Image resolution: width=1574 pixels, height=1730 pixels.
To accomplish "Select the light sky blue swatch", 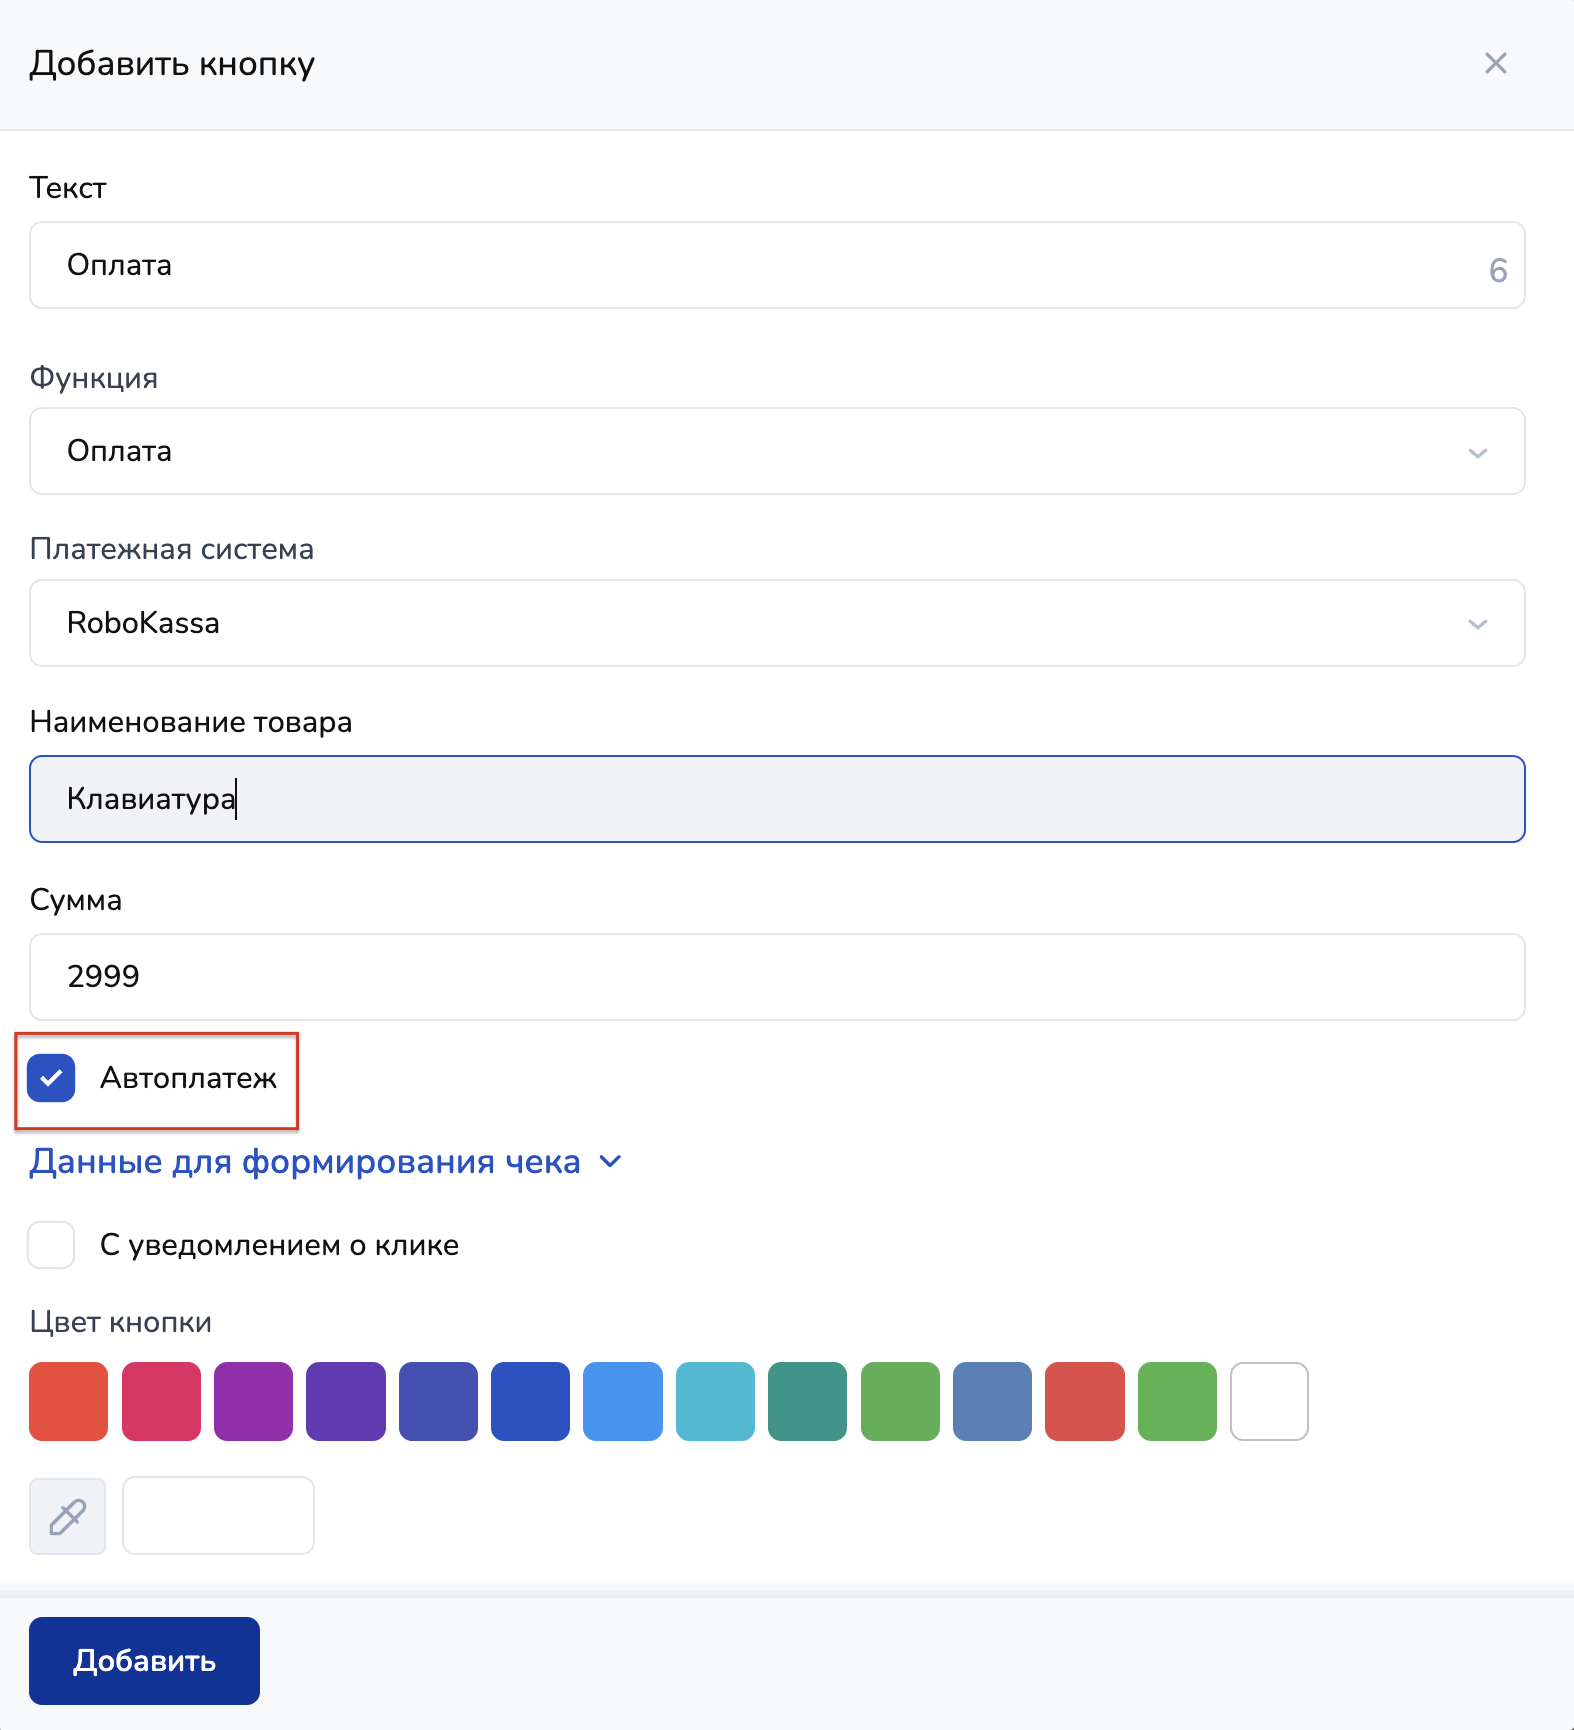I will [x=623, y=1401].
